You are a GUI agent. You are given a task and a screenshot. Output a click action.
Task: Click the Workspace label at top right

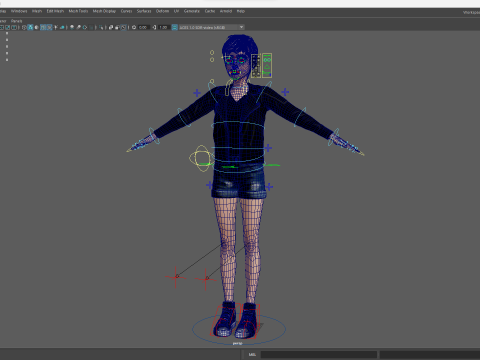click(471, 13)
